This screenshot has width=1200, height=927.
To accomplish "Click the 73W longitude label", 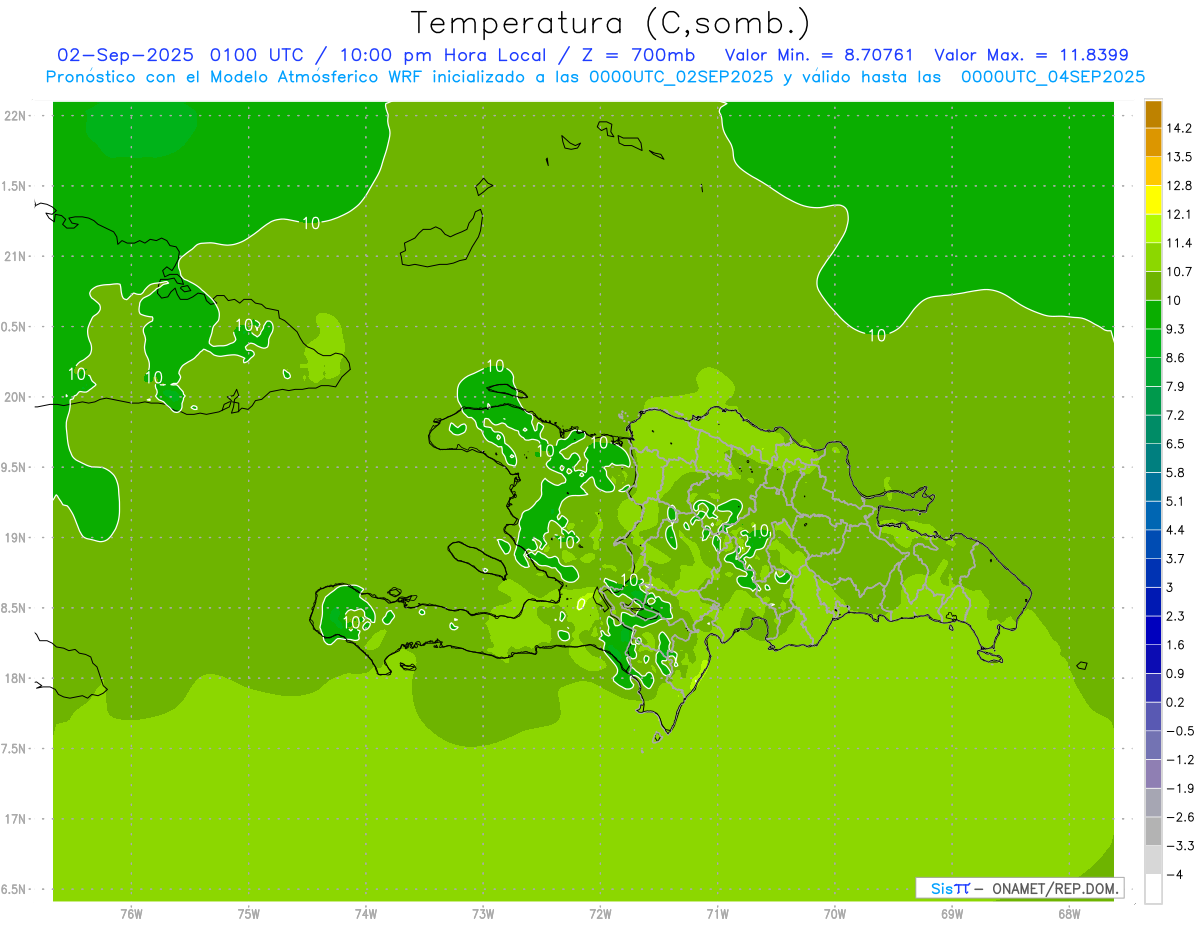I will click(483, 914).
